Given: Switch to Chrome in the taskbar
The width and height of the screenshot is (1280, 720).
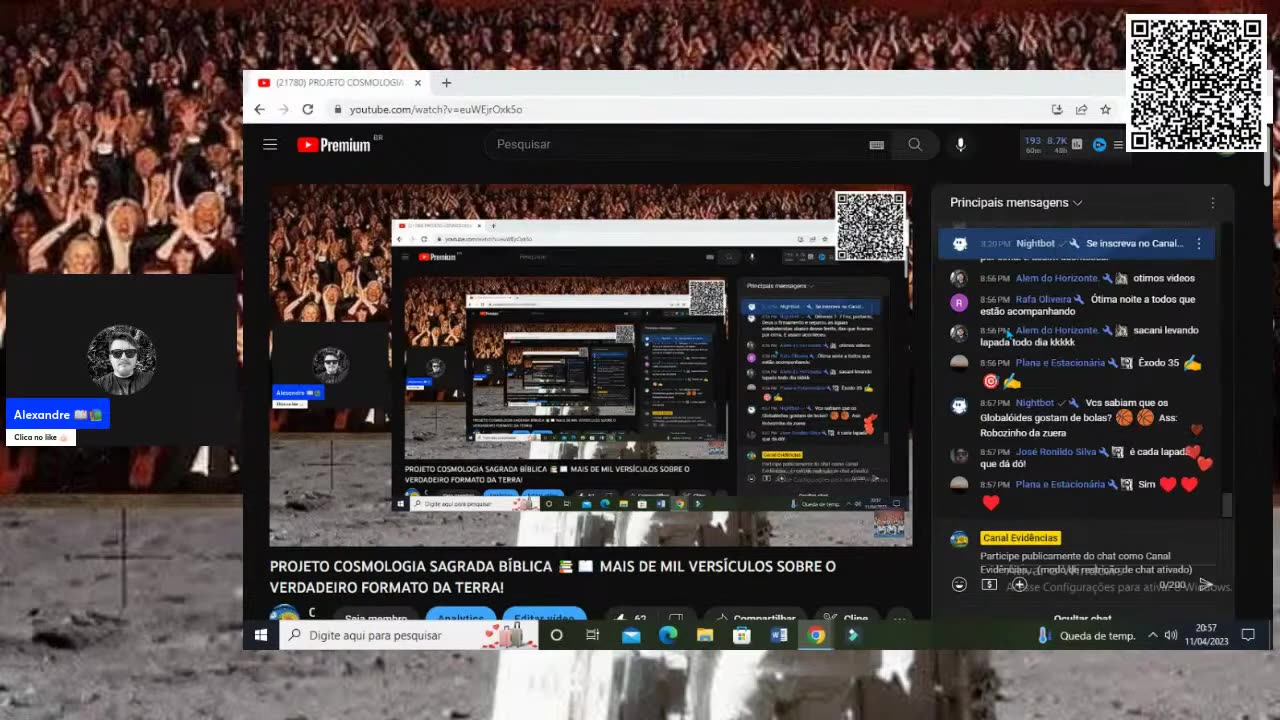Looking at the screenshot, I should coord(816,635).
